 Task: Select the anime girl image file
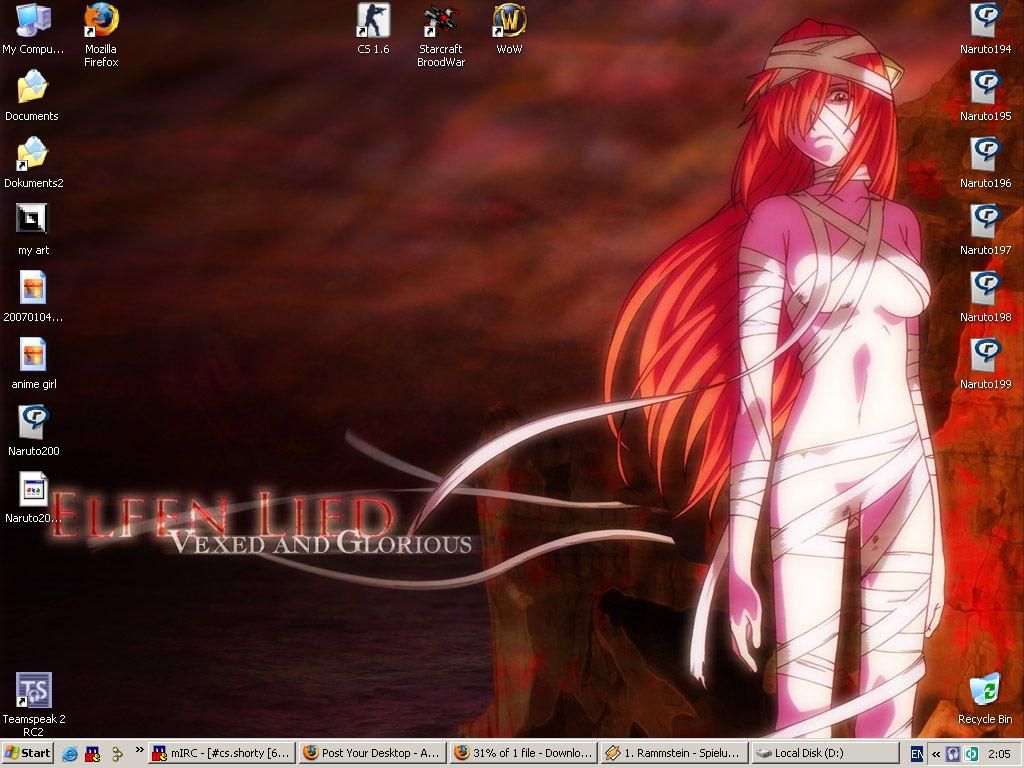(33, 364)
